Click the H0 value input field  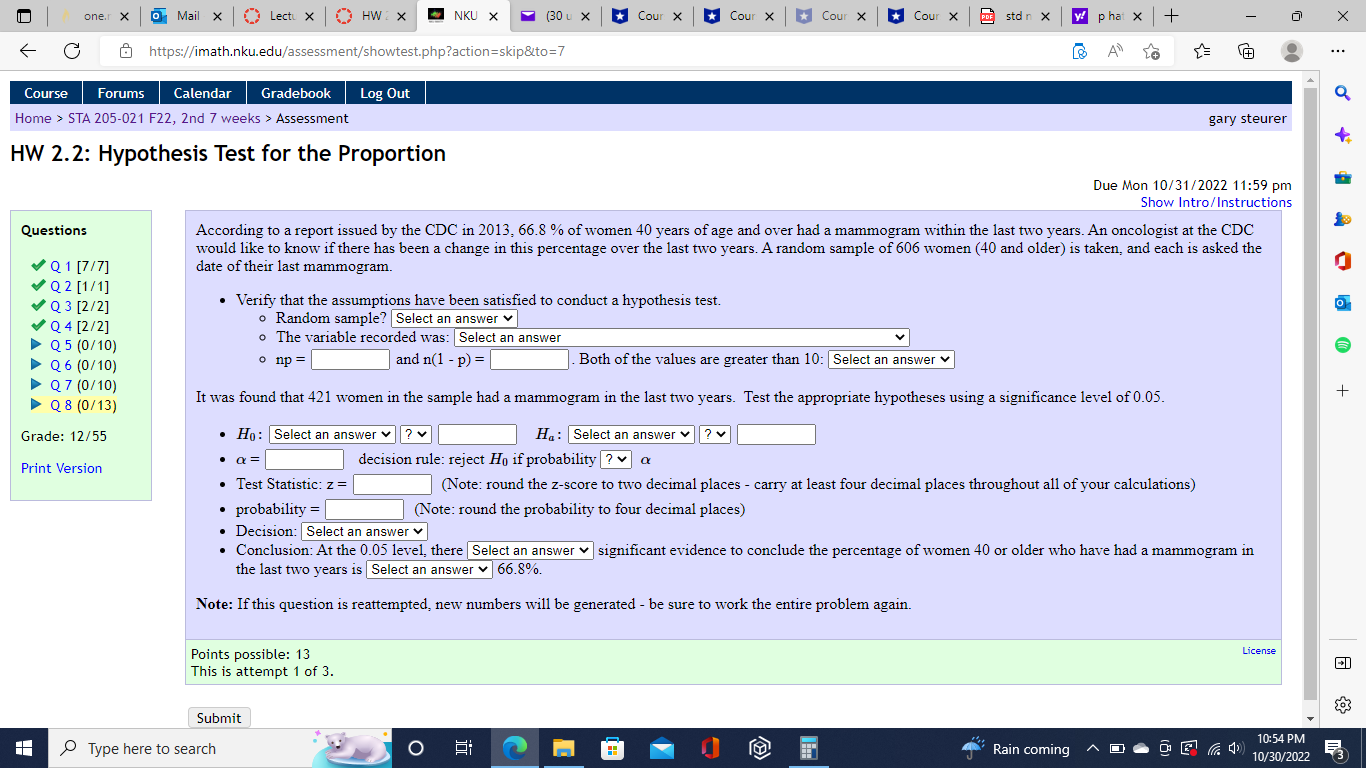[x=477, y=434]
